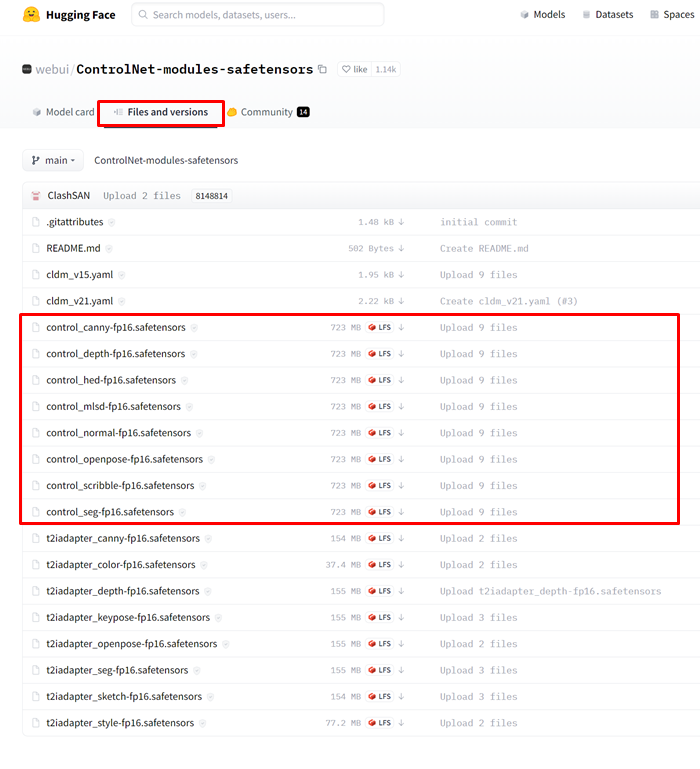Image resolution: width=700 pixels, height=769 pixels.
Task: Download control_mlsd-fp16.safetensors via arrow icon
Action: (401, 407)
